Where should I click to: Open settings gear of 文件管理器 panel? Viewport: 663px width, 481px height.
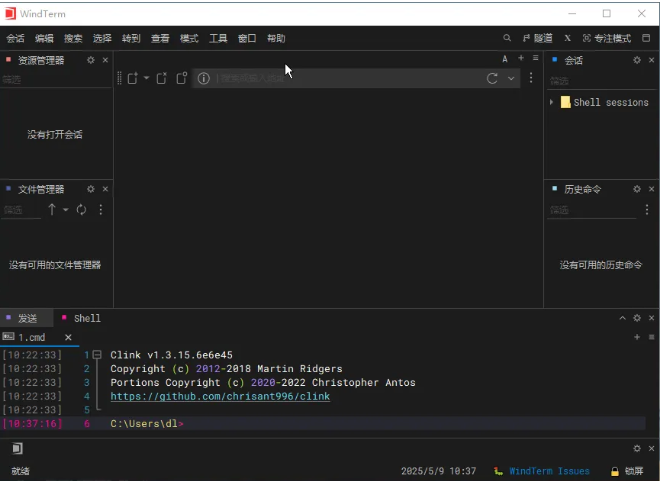coord(90,189)
